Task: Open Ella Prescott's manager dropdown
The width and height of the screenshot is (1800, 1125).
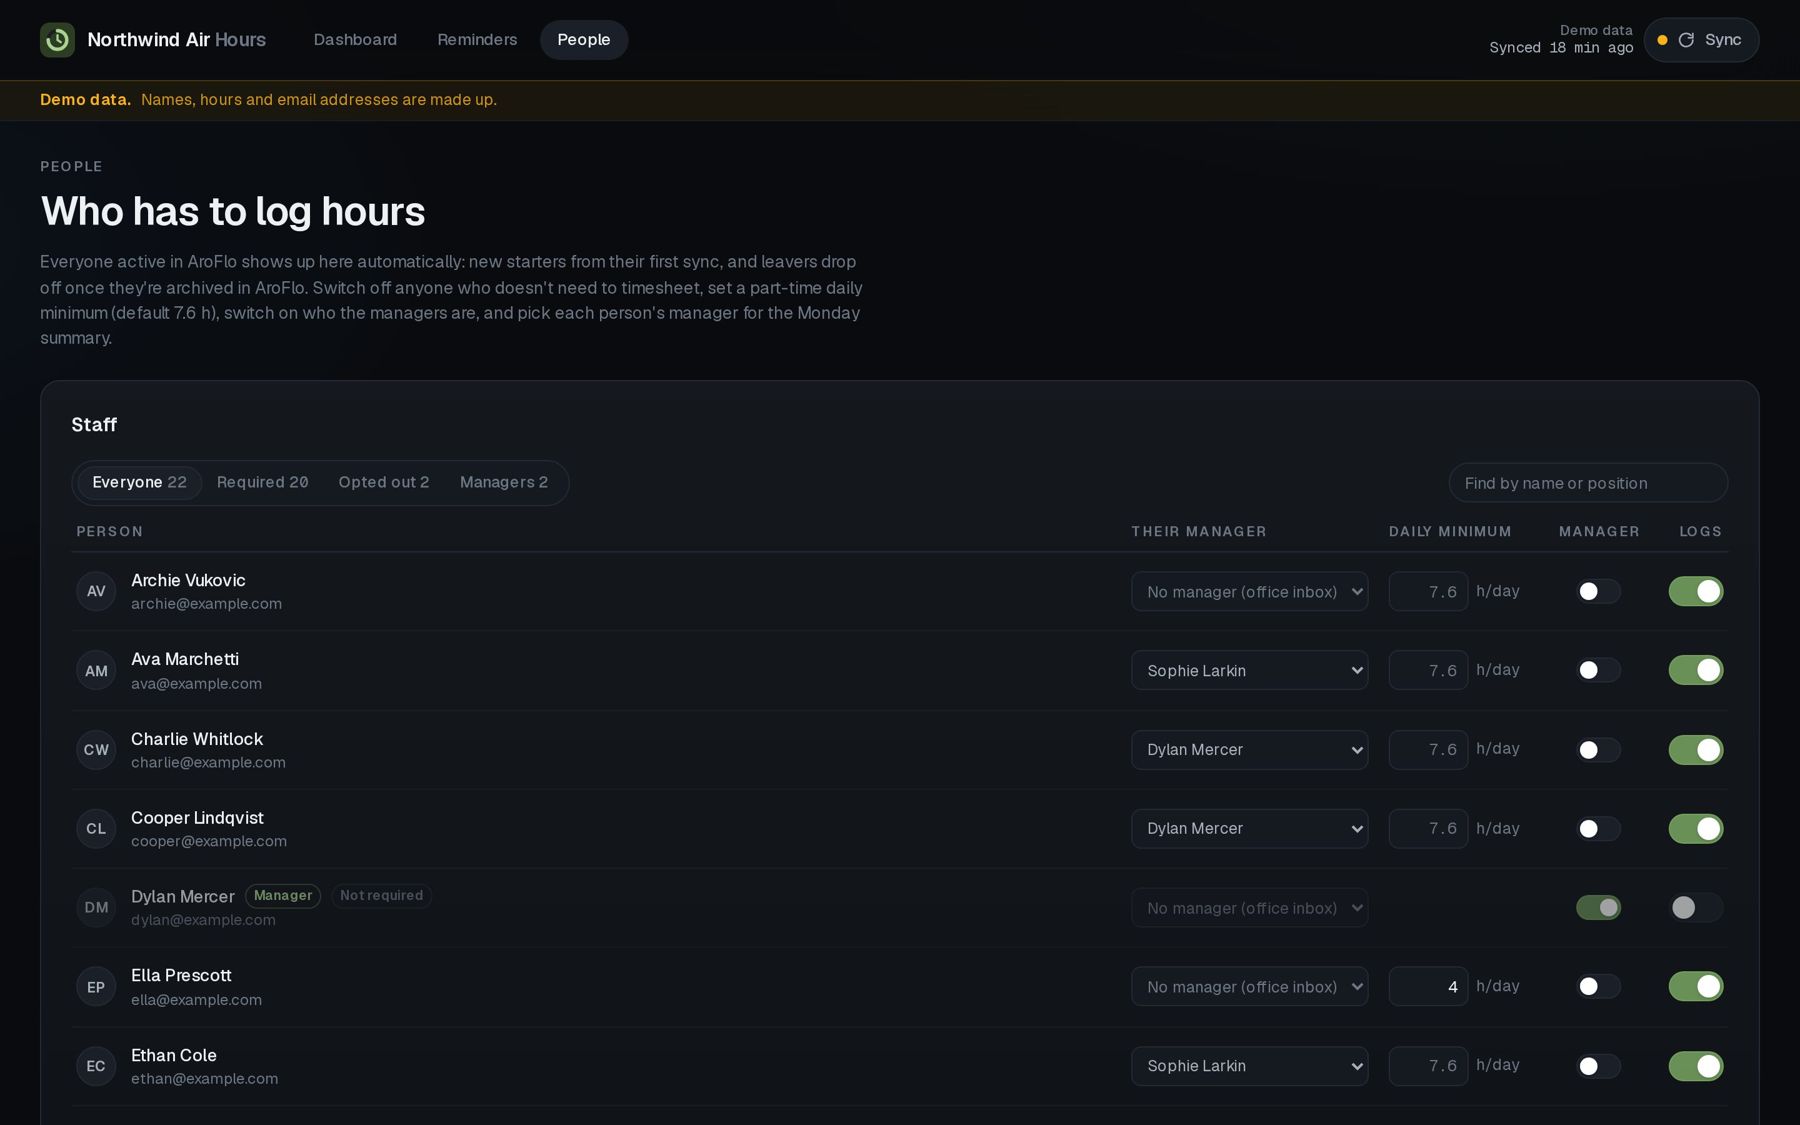Action: click(1250, 987)
